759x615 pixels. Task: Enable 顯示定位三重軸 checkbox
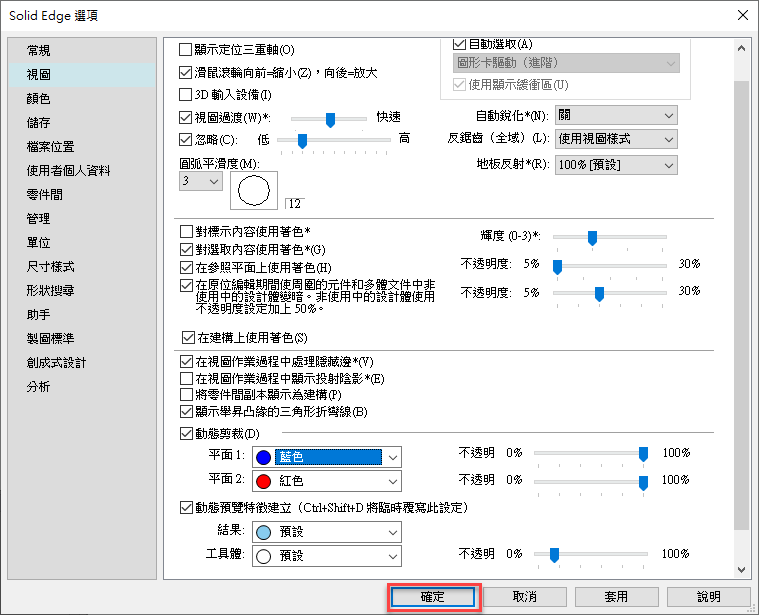coord(185,49)
